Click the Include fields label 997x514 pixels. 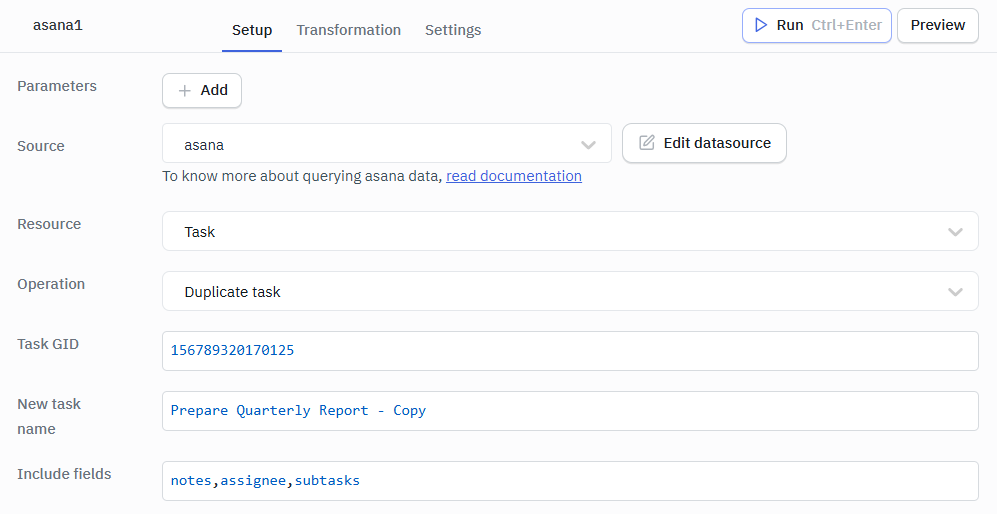(64, 474)
